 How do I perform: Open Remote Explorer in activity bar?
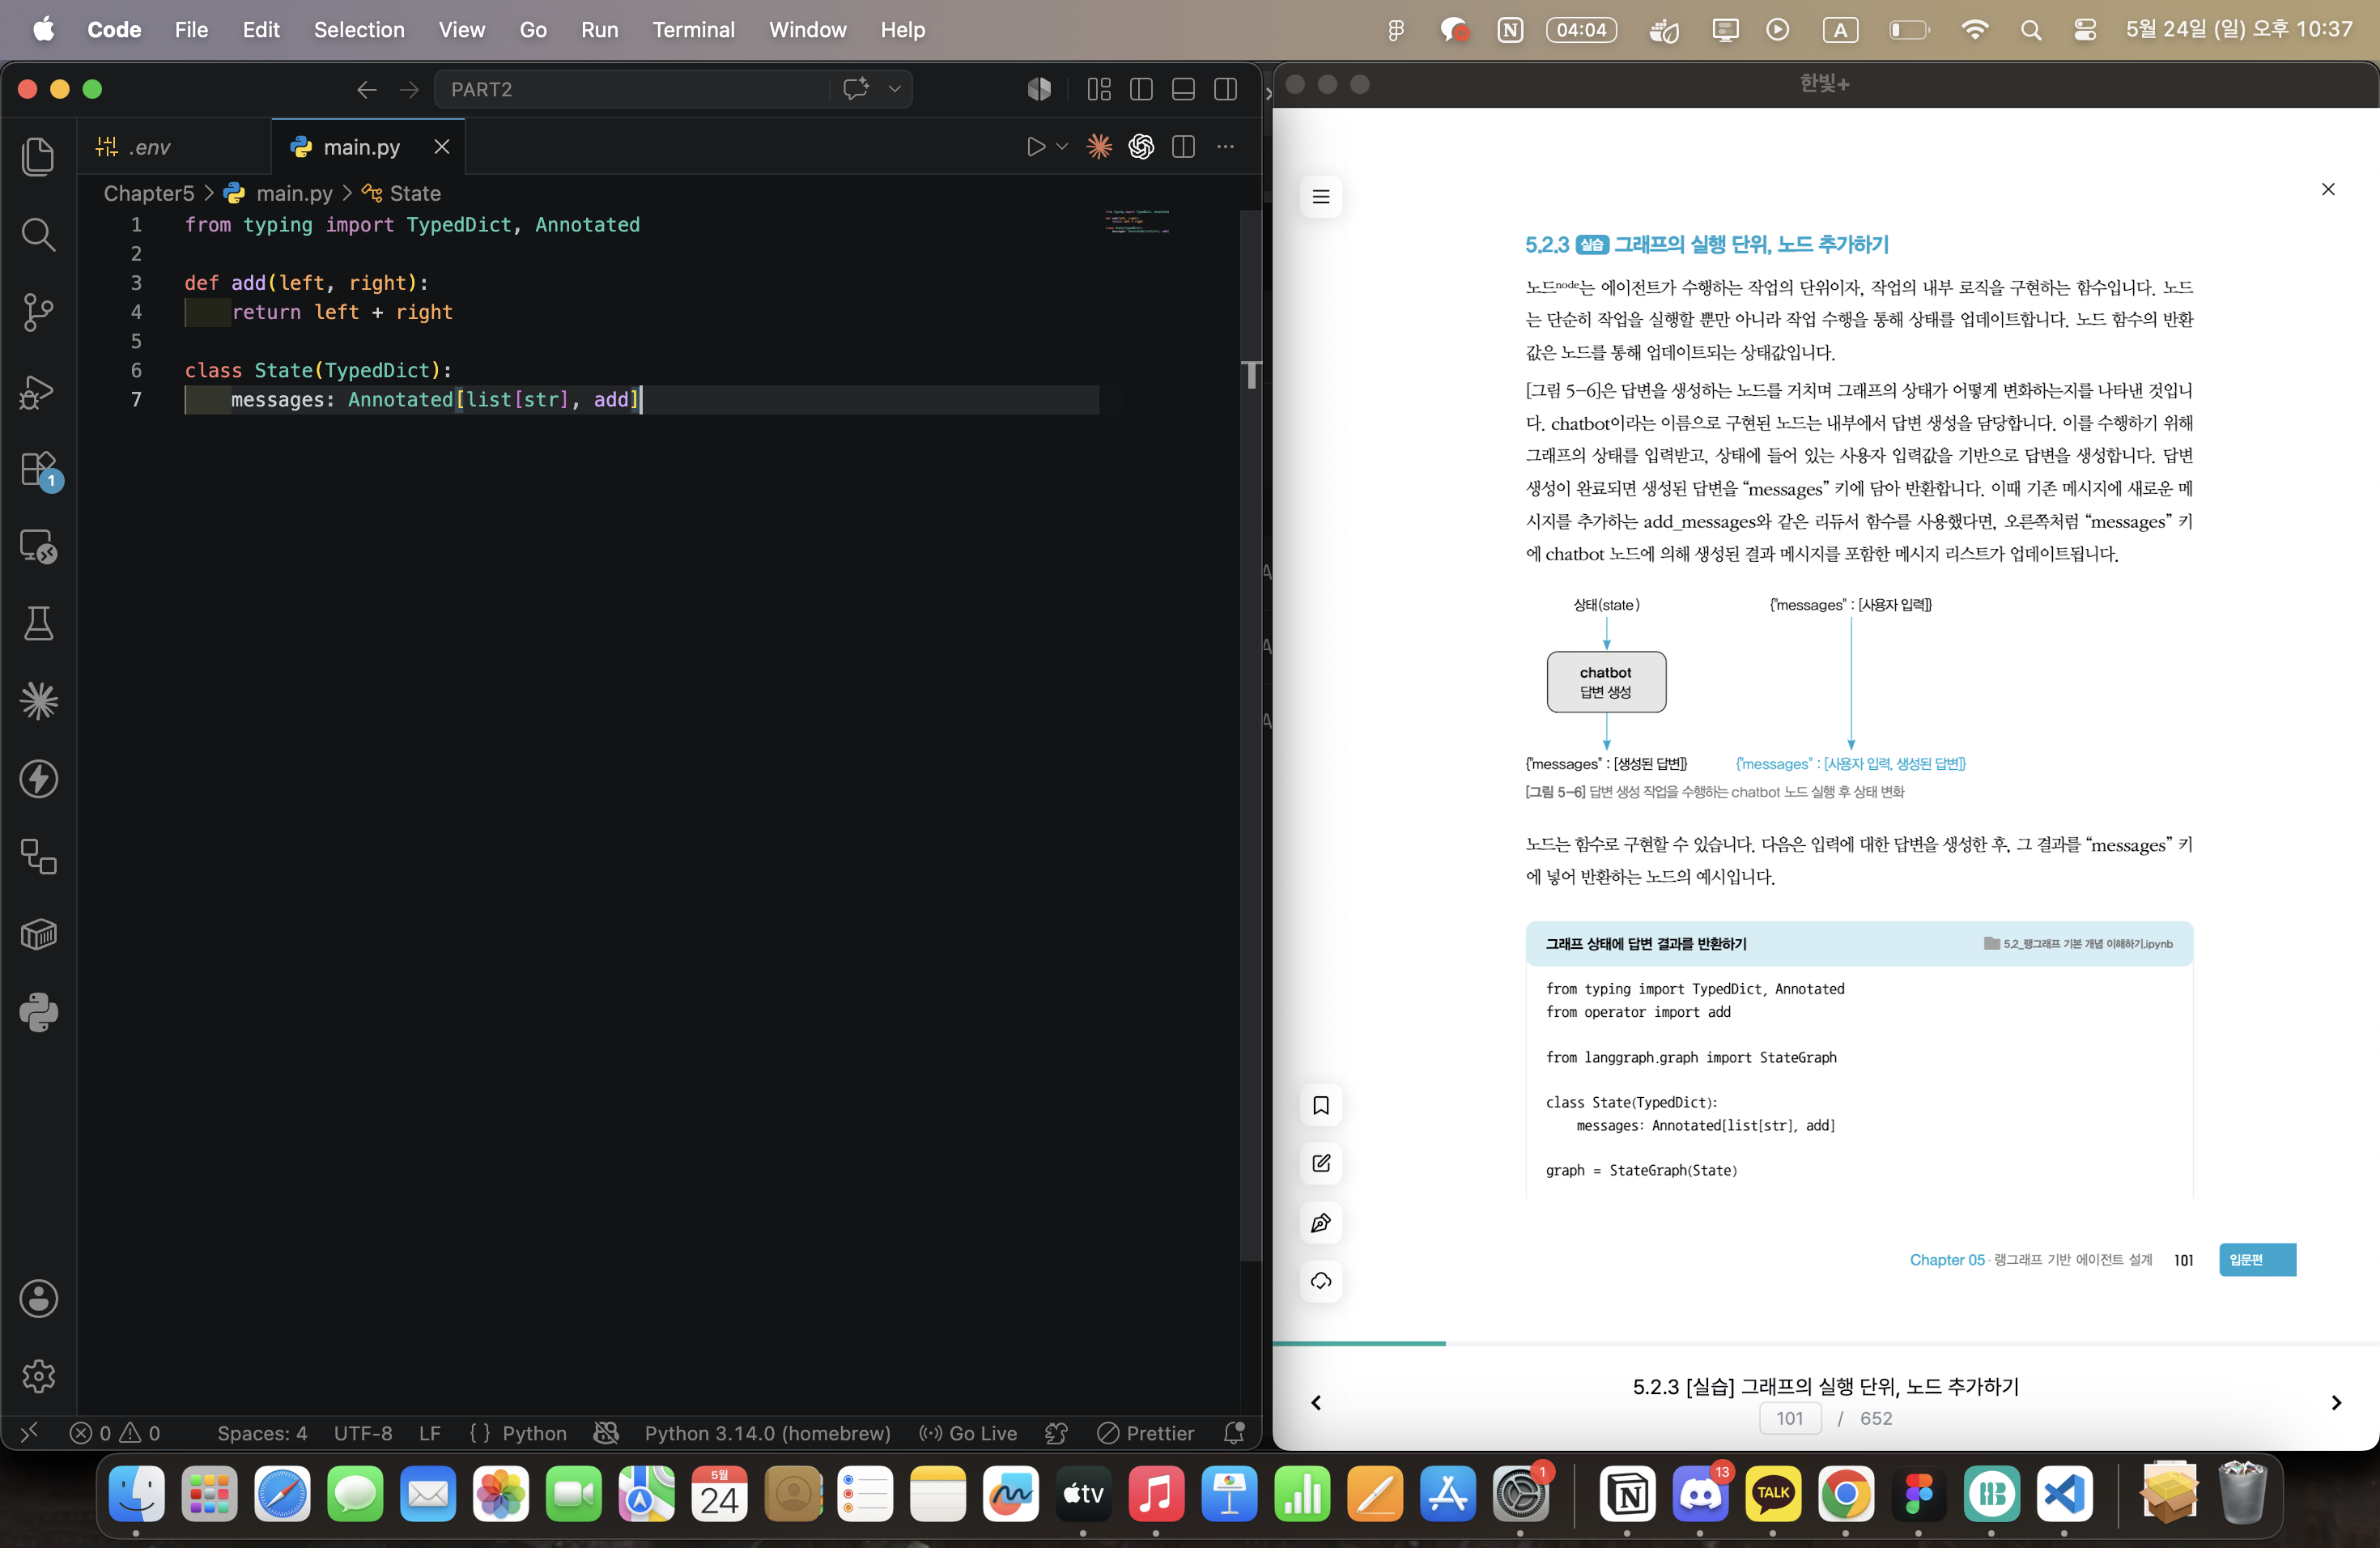(38, 546)
